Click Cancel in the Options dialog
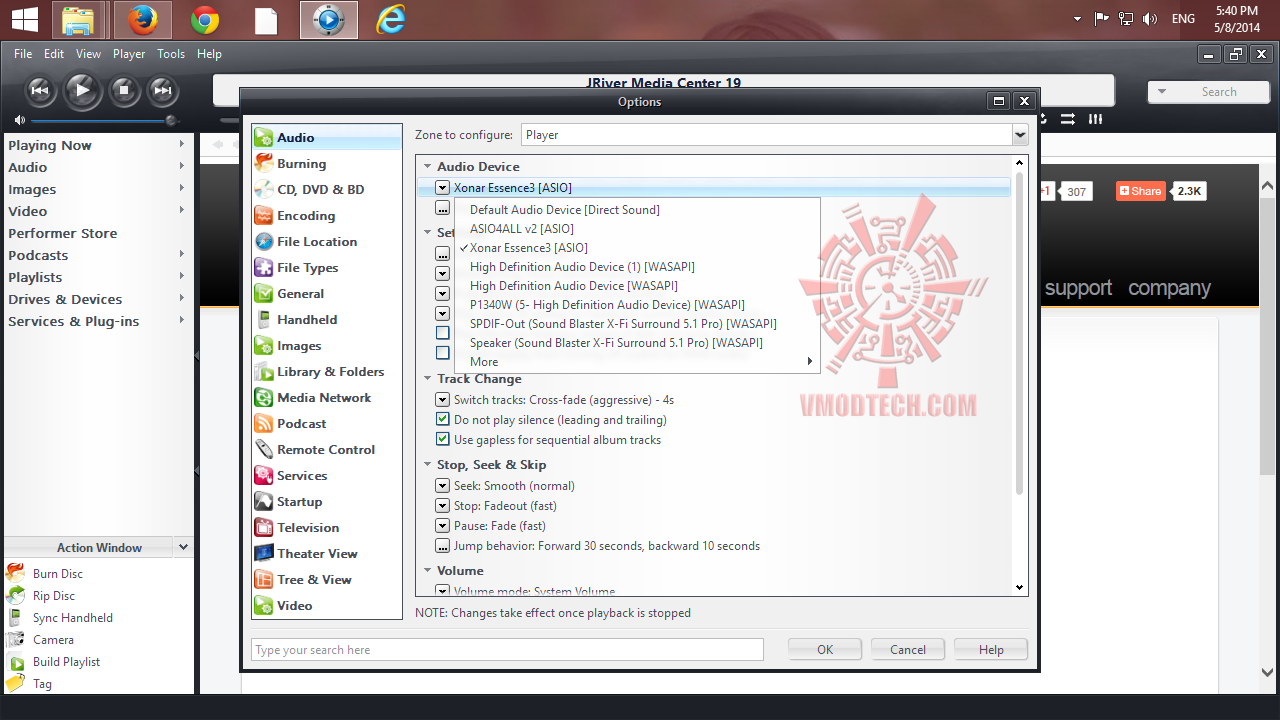This screenshot has height=720, width=1280. coord(908,649)
